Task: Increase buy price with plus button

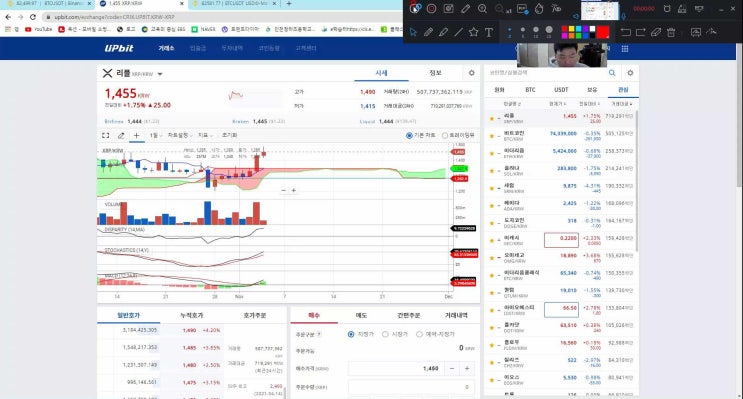Action: click(x=467, y=368)
